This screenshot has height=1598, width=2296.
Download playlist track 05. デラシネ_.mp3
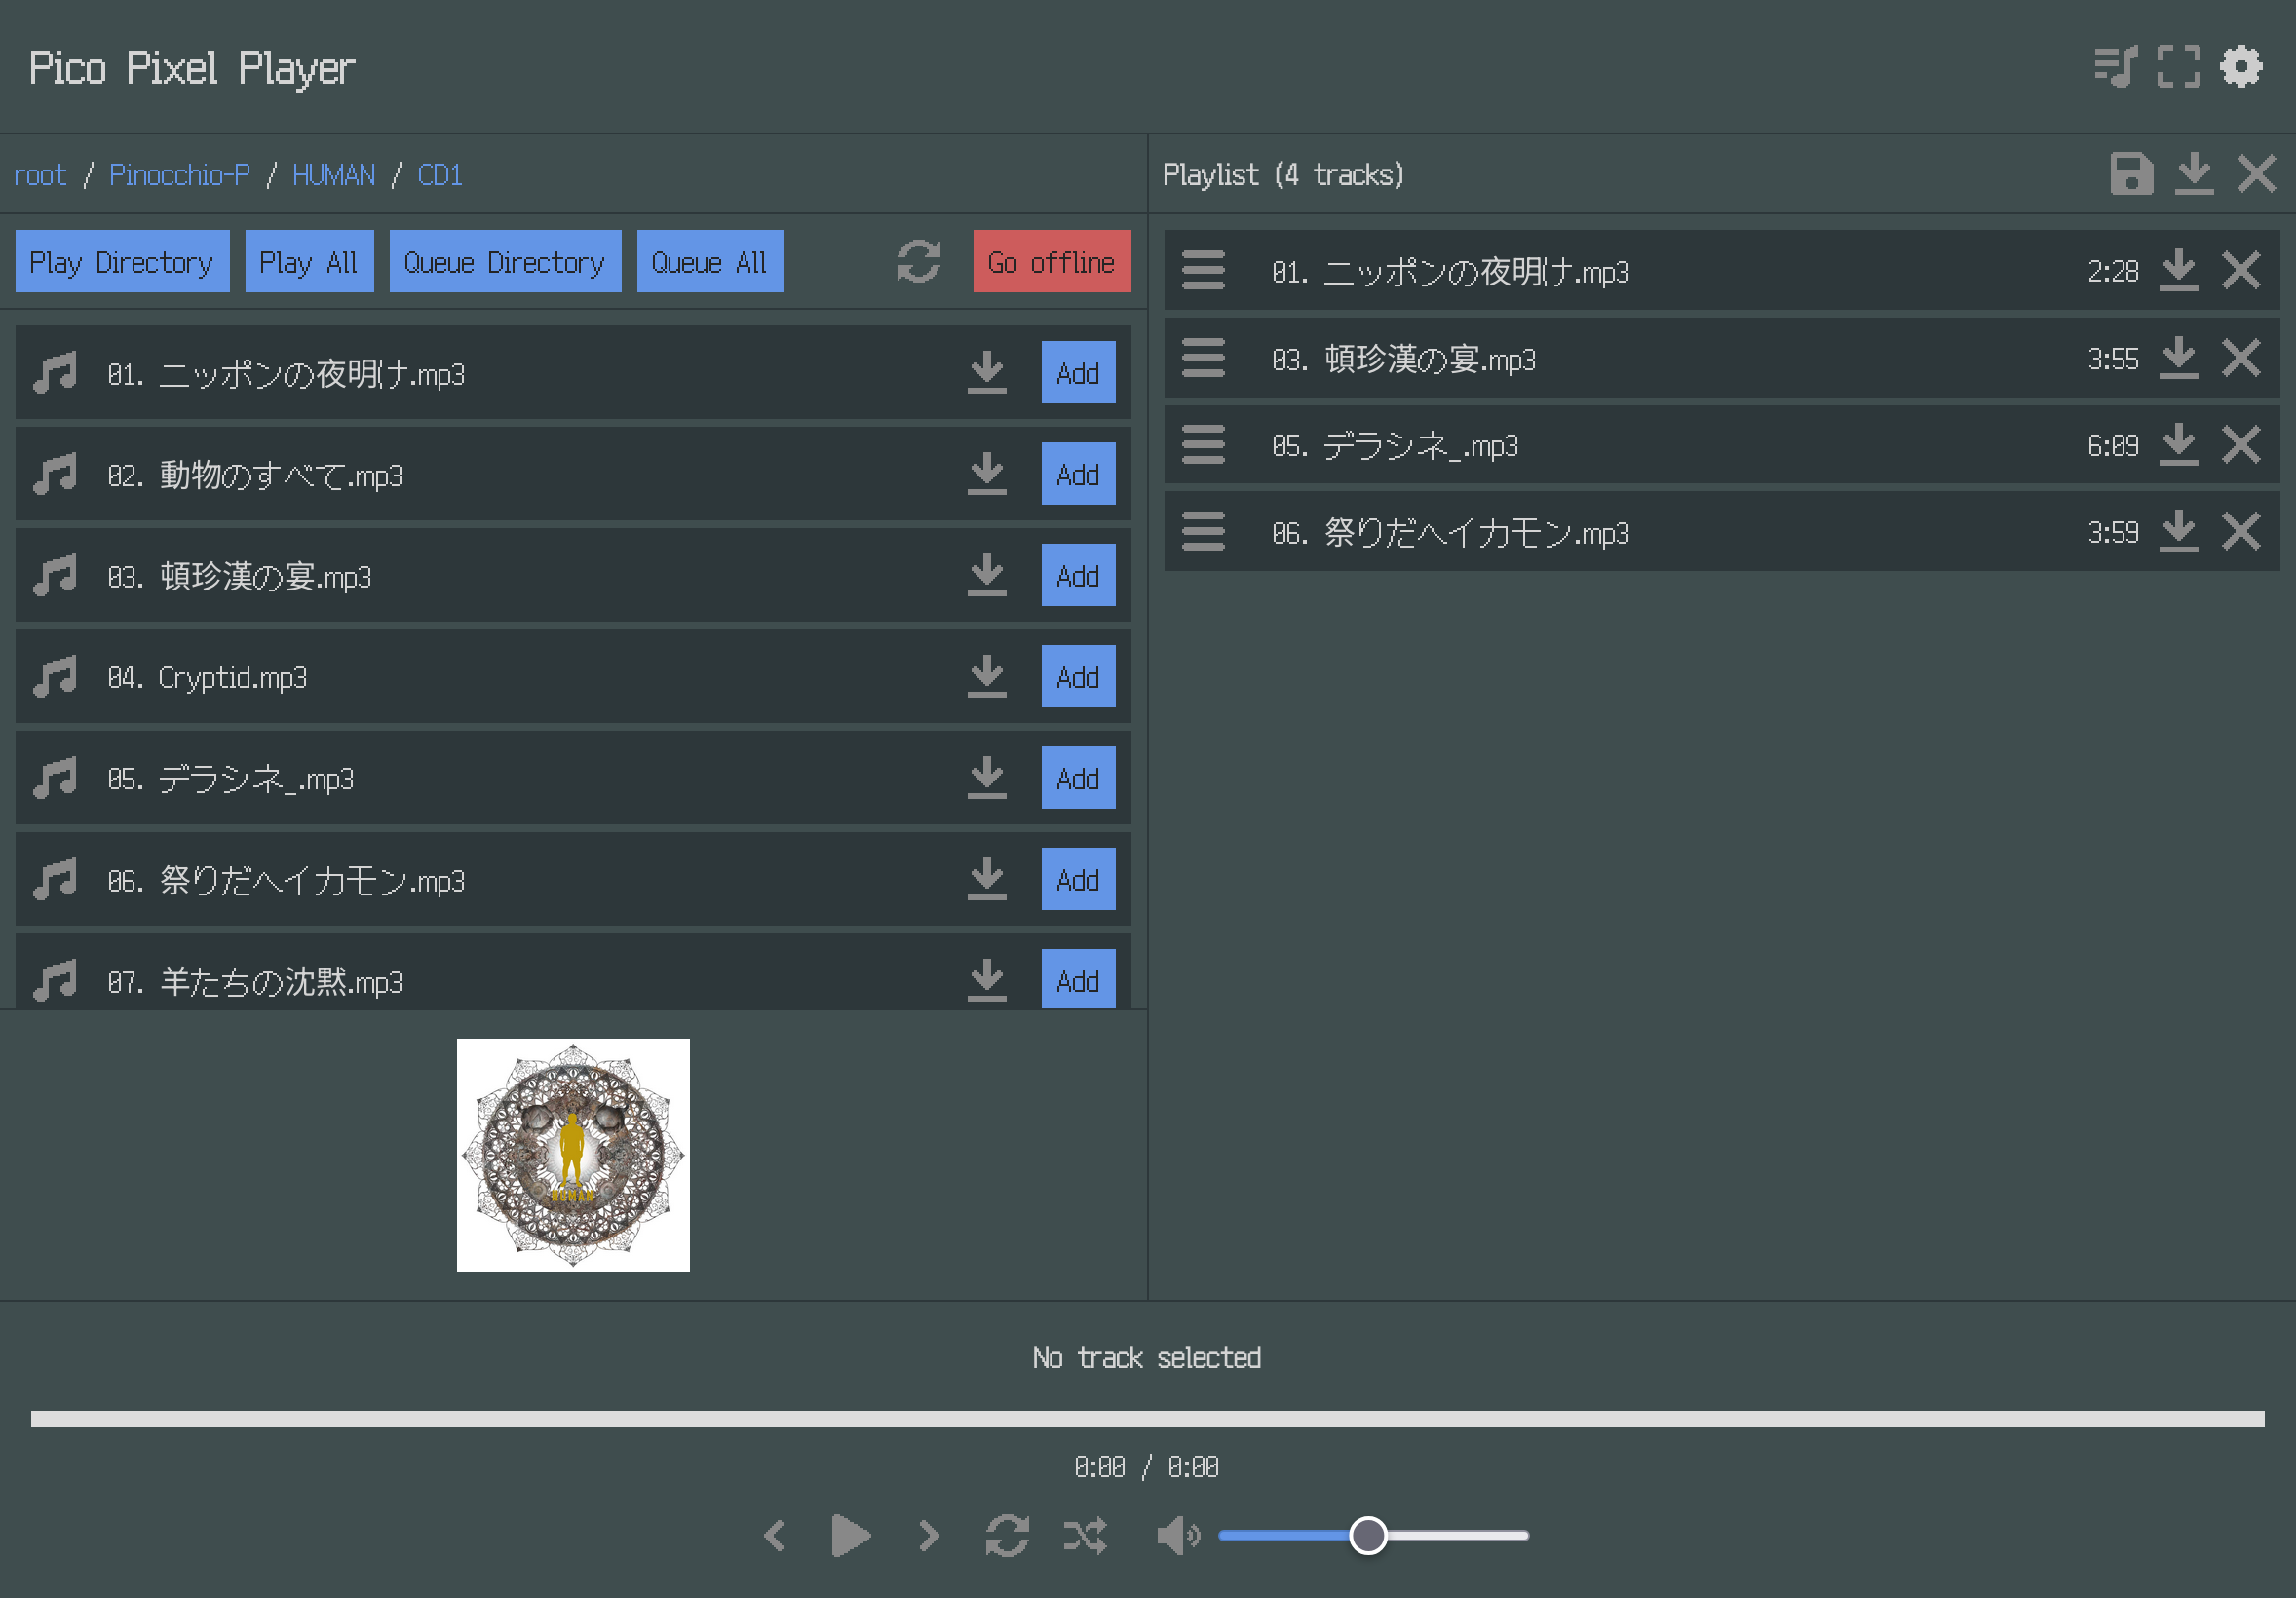(2178, 445)
